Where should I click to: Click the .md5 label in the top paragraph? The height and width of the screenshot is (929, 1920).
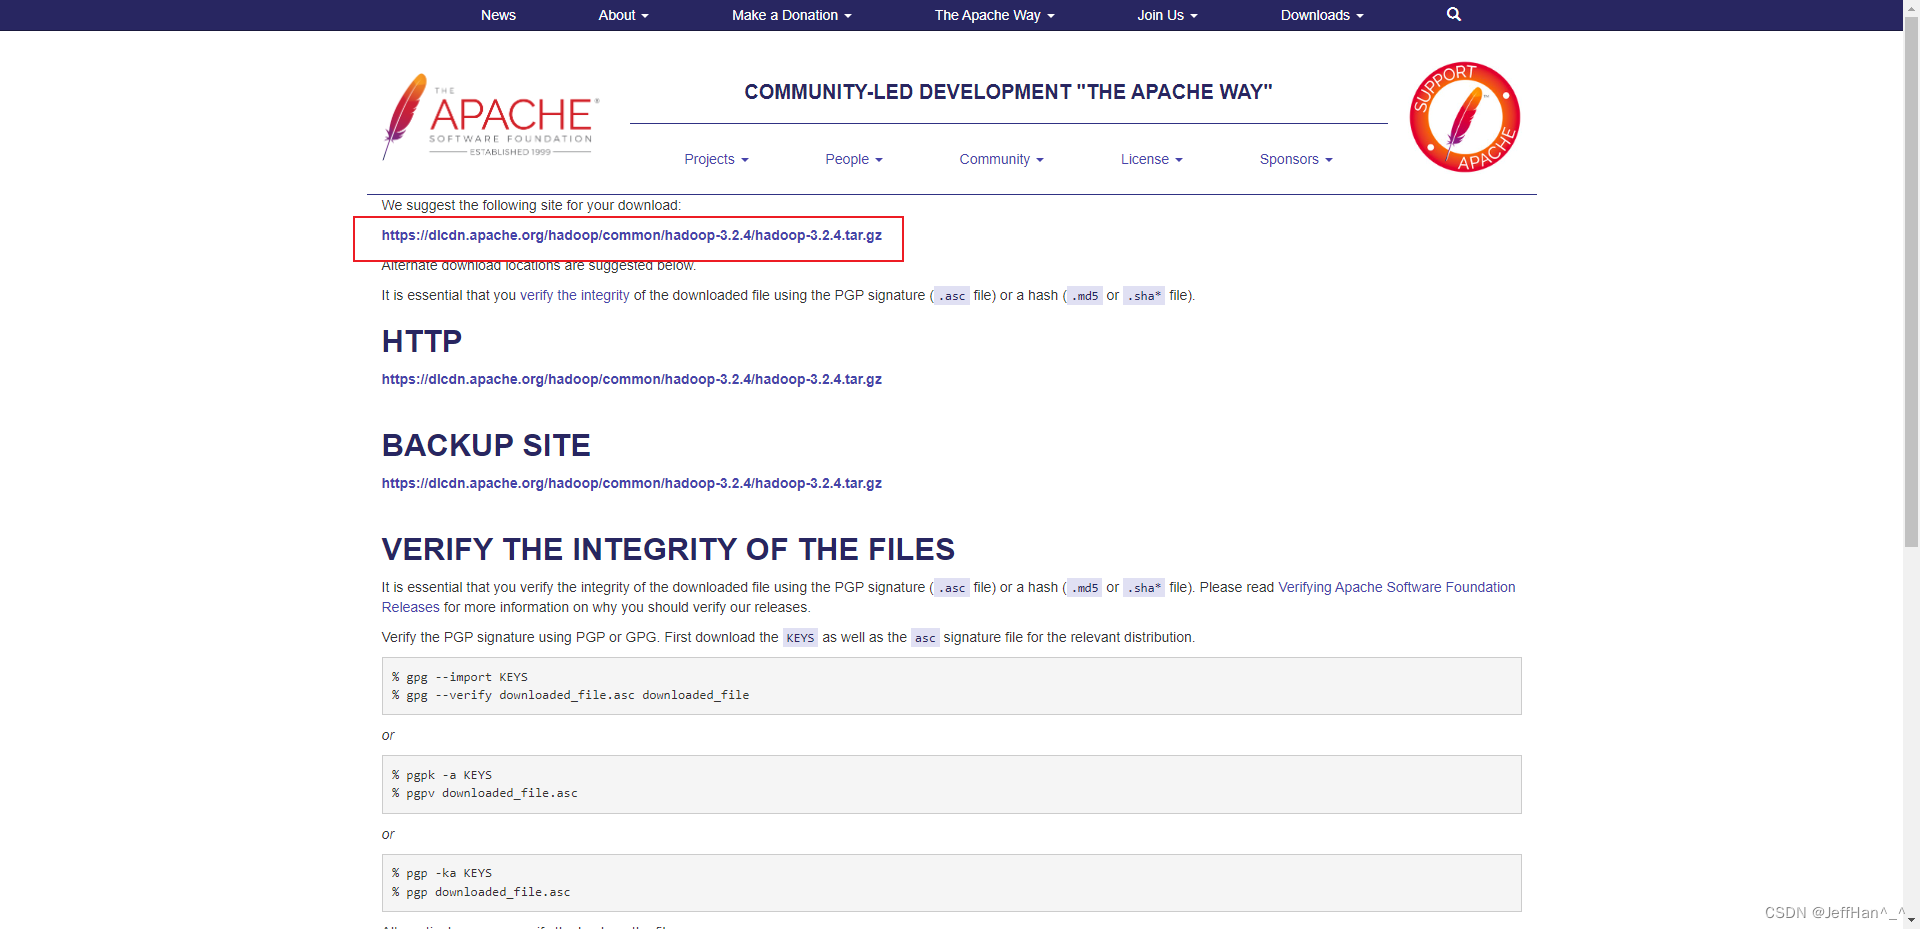point(1085,296)
